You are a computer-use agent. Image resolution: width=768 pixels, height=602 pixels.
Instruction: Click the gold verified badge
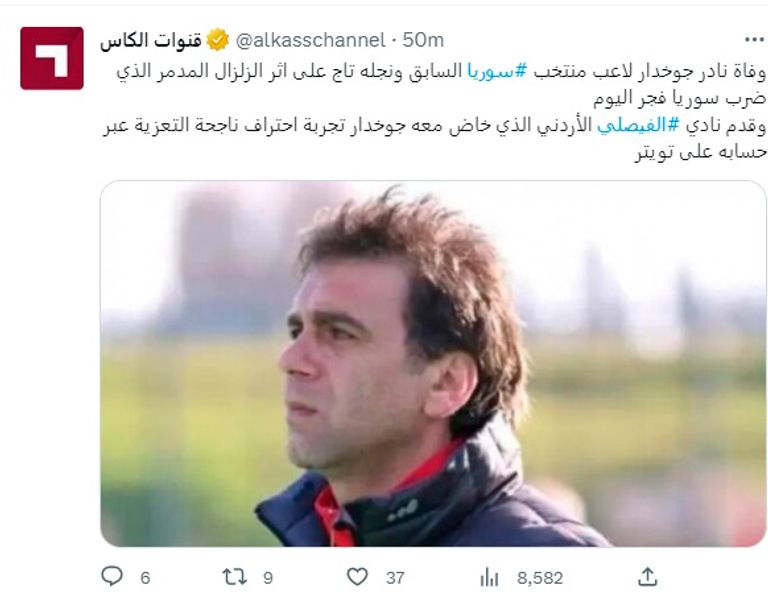[x=217, y=40]
